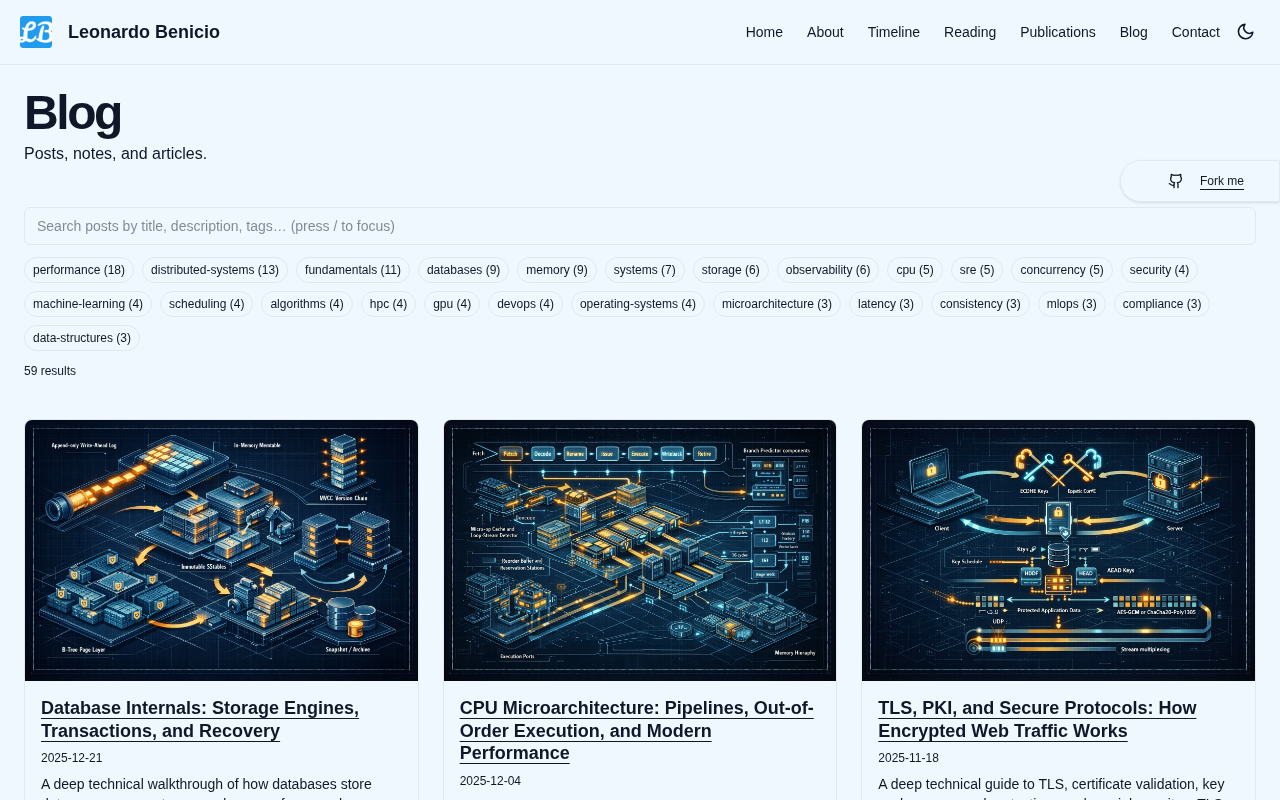This screenshot has height=800, width=1280.
Task: Filter by security (4) tag
Action: pos(1159,270)
